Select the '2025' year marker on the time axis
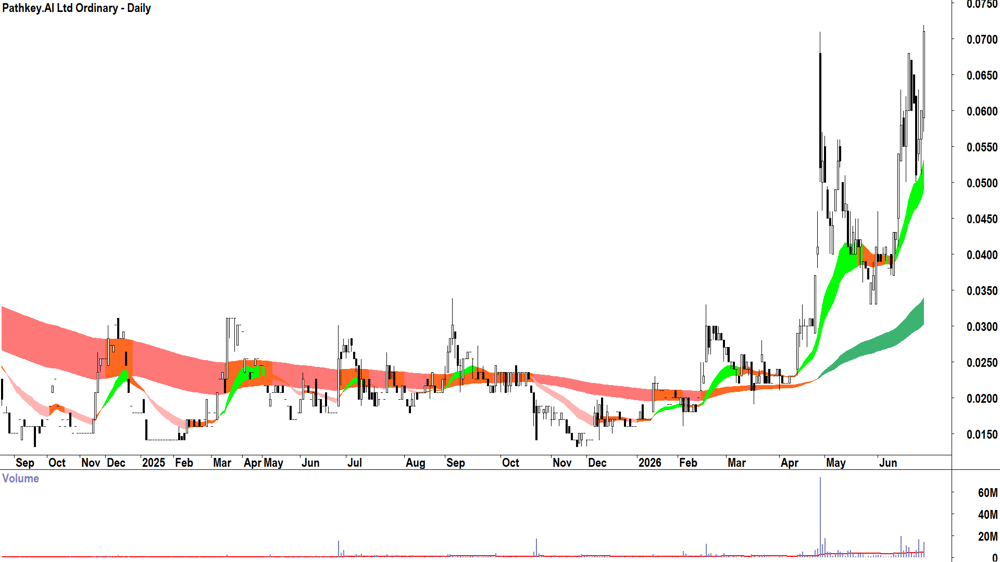Image resolution: width=1000 pixels, height=562 pixels. point(153,462)
